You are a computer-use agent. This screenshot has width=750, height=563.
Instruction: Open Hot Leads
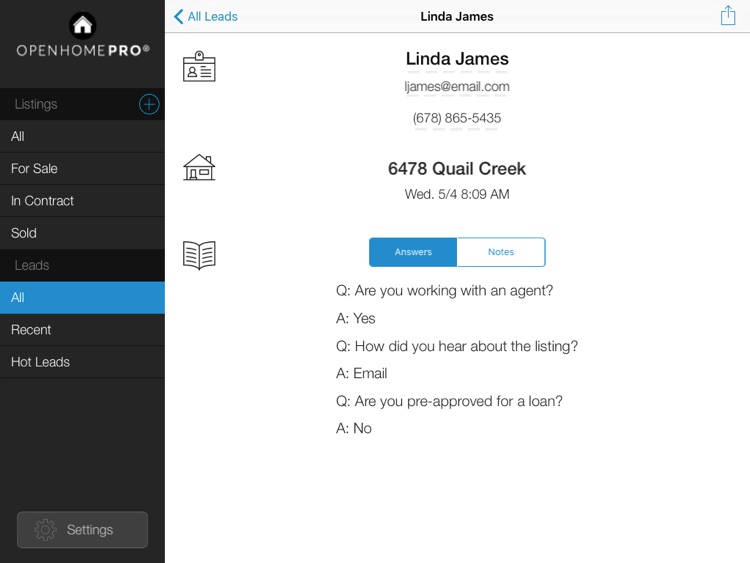point(82,362)
